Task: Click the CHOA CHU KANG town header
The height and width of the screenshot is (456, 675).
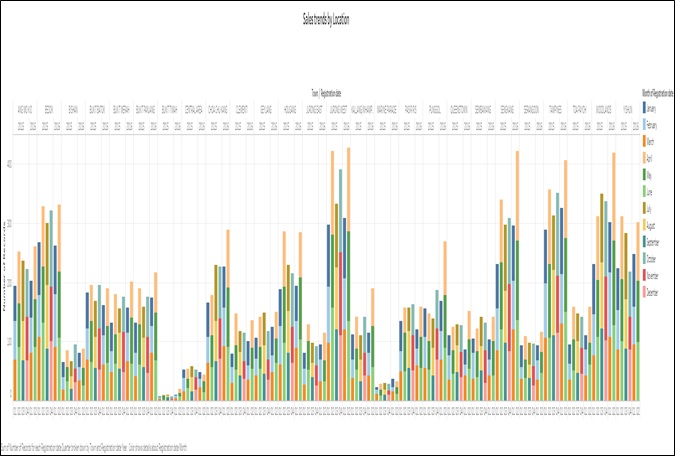Action: click(x=217, y=110)
